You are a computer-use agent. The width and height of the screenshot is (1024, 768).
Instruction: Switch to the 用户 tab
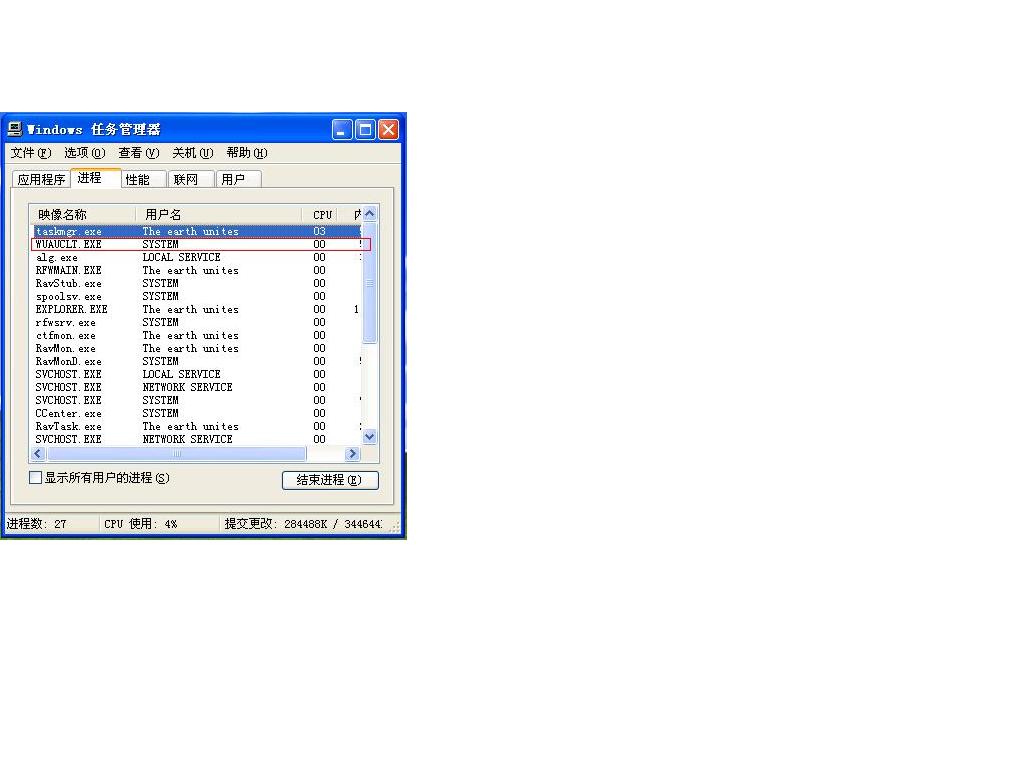[x=238, y=180]
